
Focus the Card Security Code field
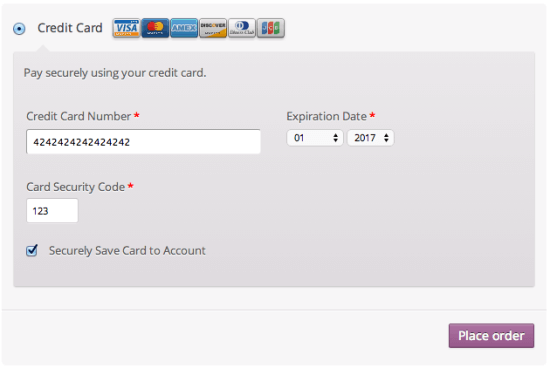[52, 210]
